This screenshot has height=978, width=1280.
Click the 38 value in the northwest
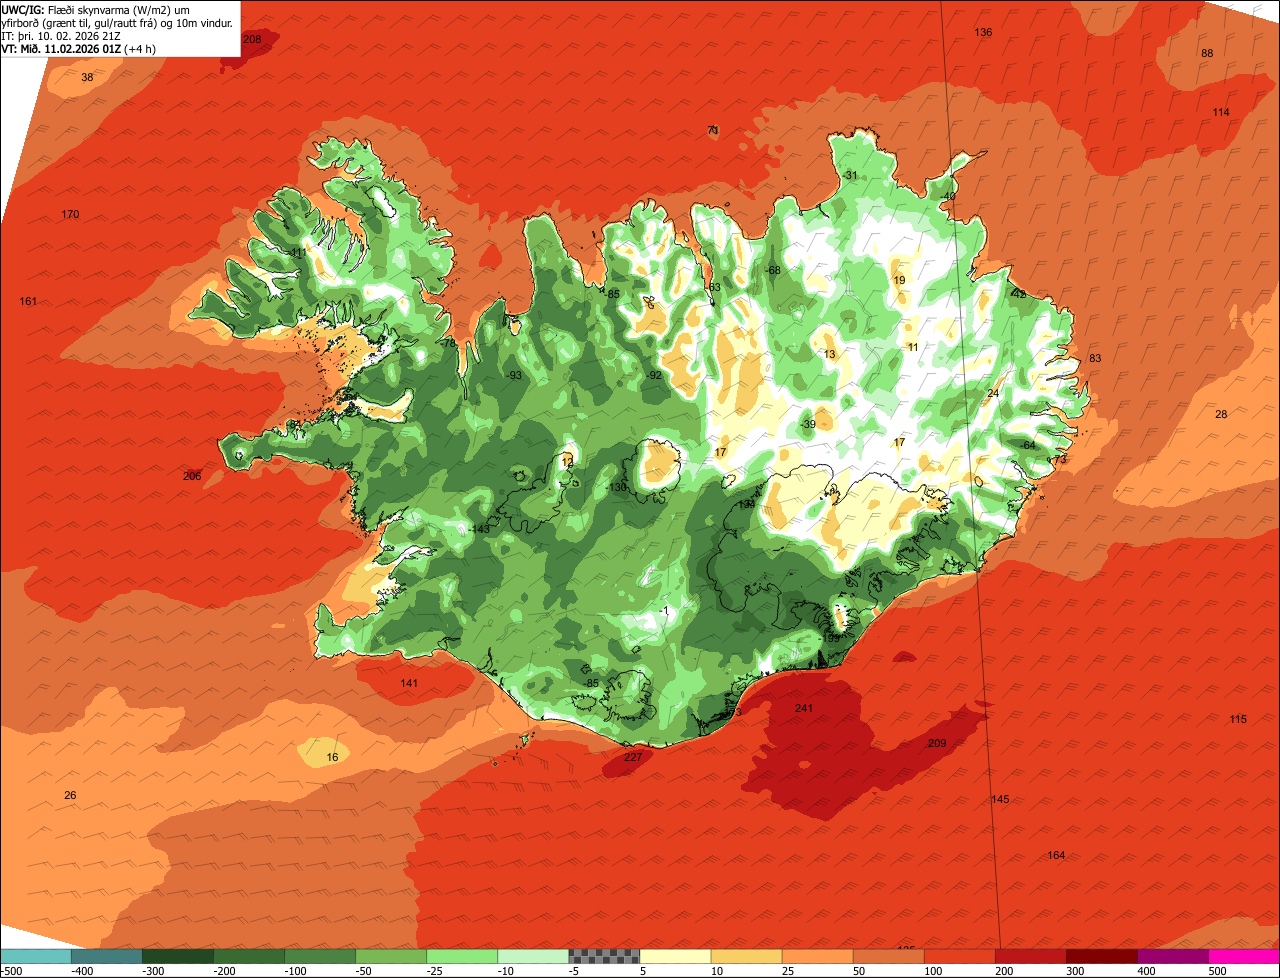(87, 77)
